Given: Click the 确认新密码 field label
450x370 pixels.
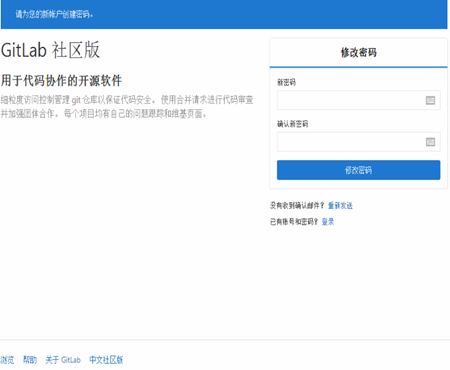Looking at the screenshot, I should point(292,124).
